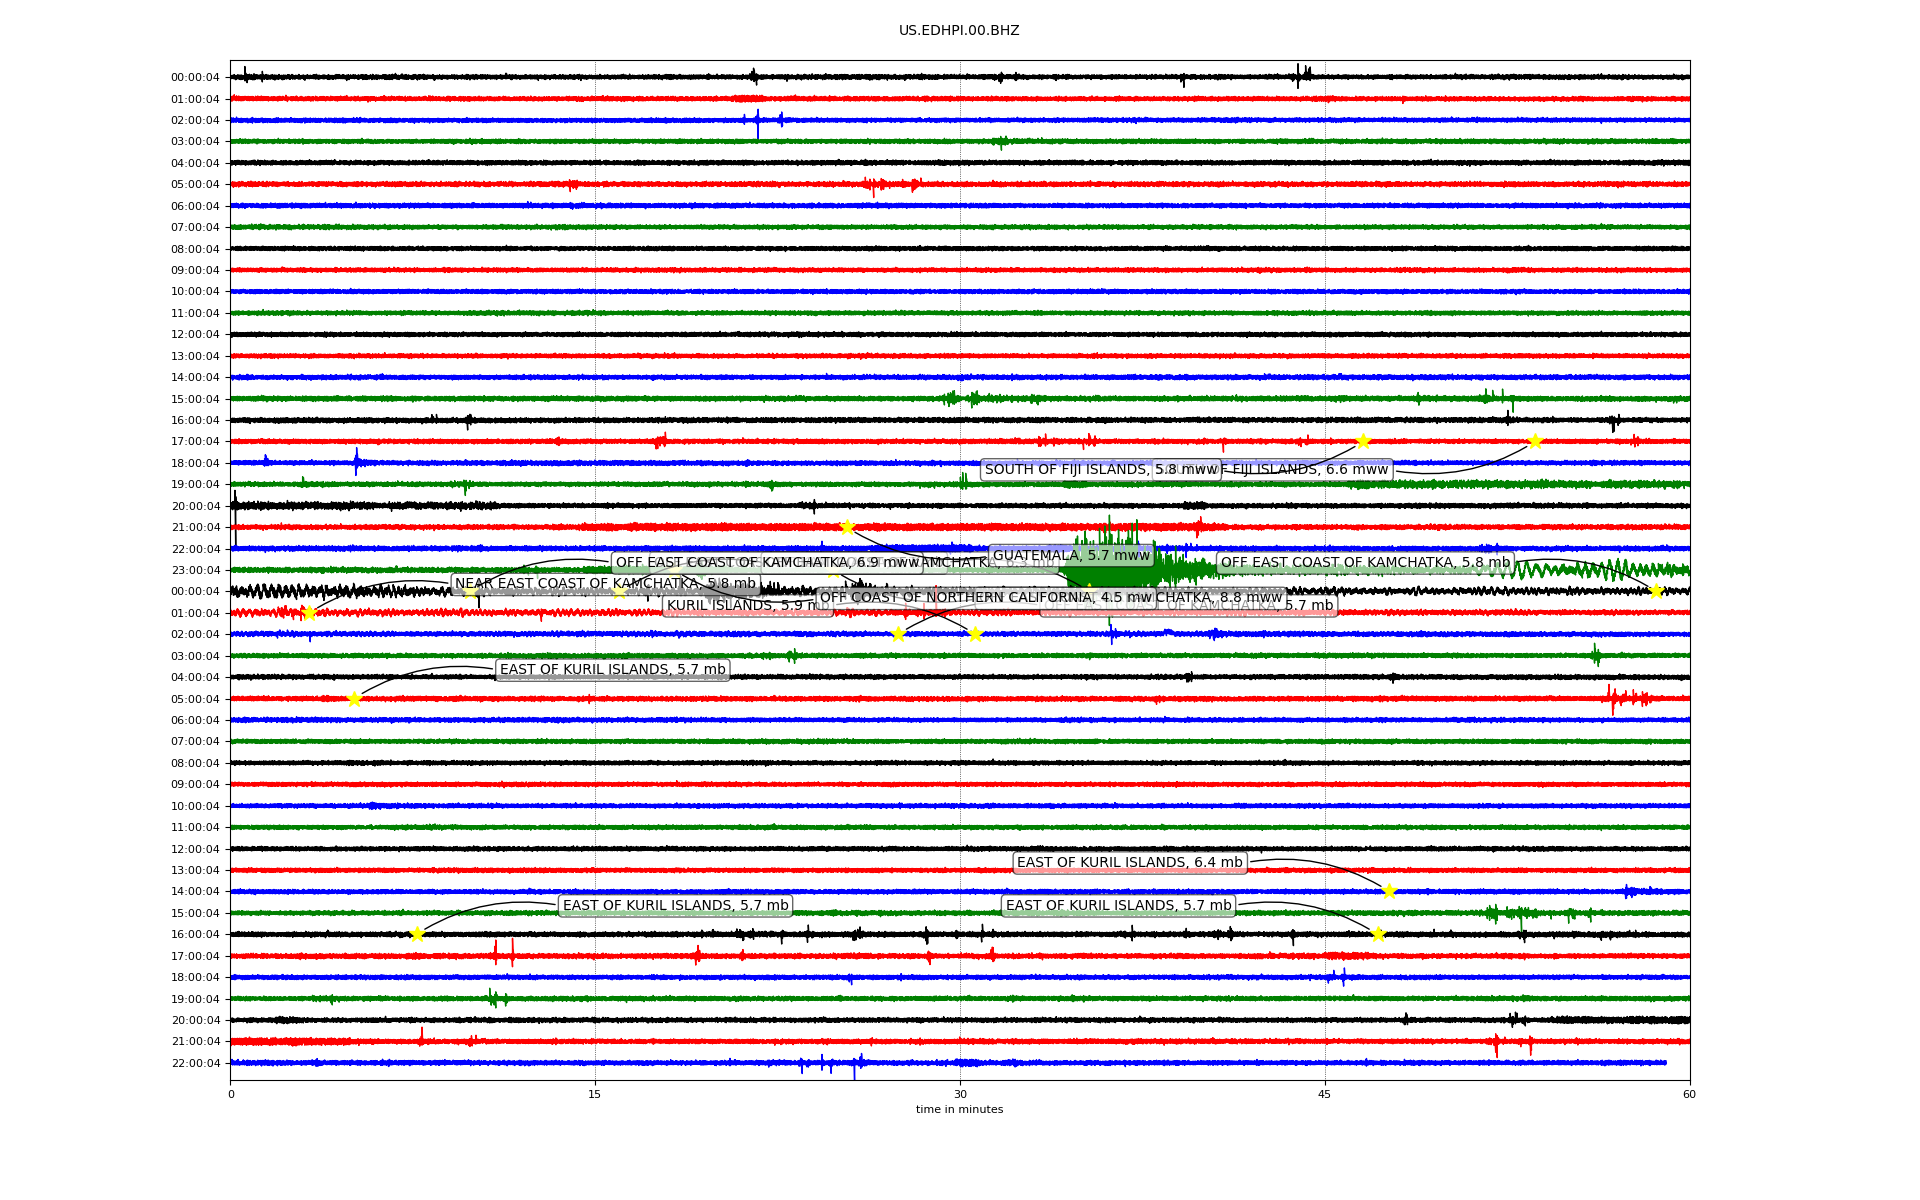
Task: Click the 'time in minutes' axis label
Action: pos(959,1109)
